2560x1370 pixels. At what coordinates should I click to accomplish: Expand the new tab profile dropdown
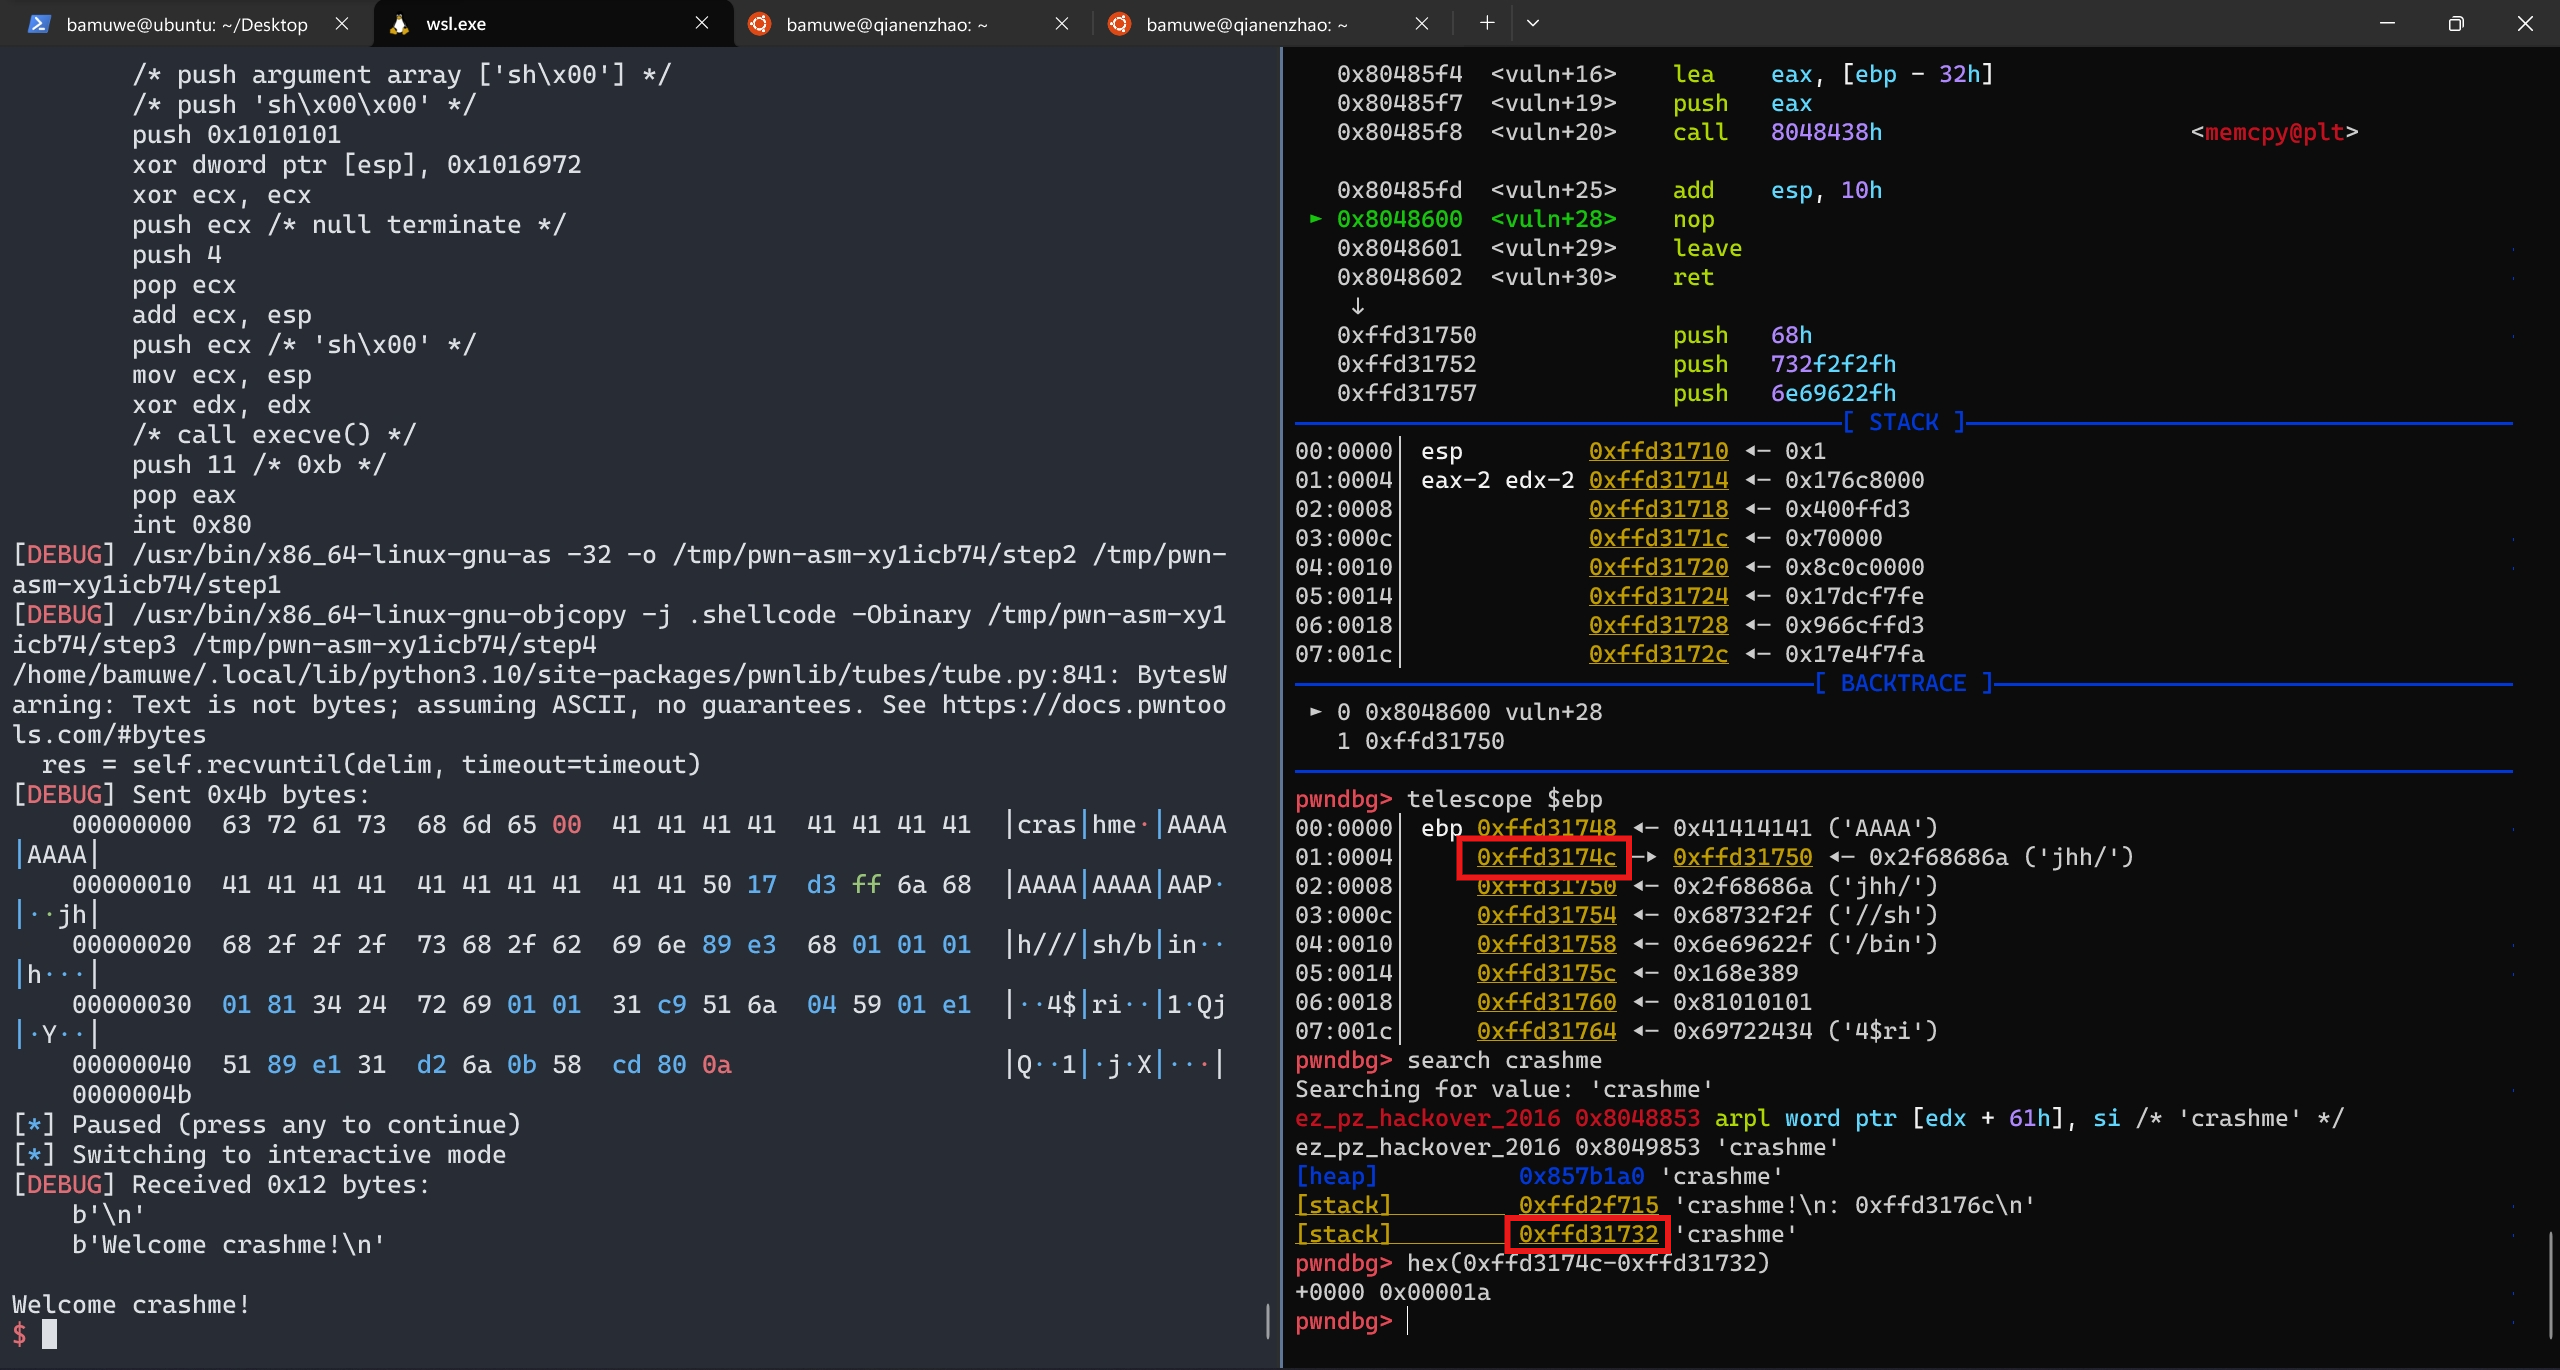pos(1532,23)
